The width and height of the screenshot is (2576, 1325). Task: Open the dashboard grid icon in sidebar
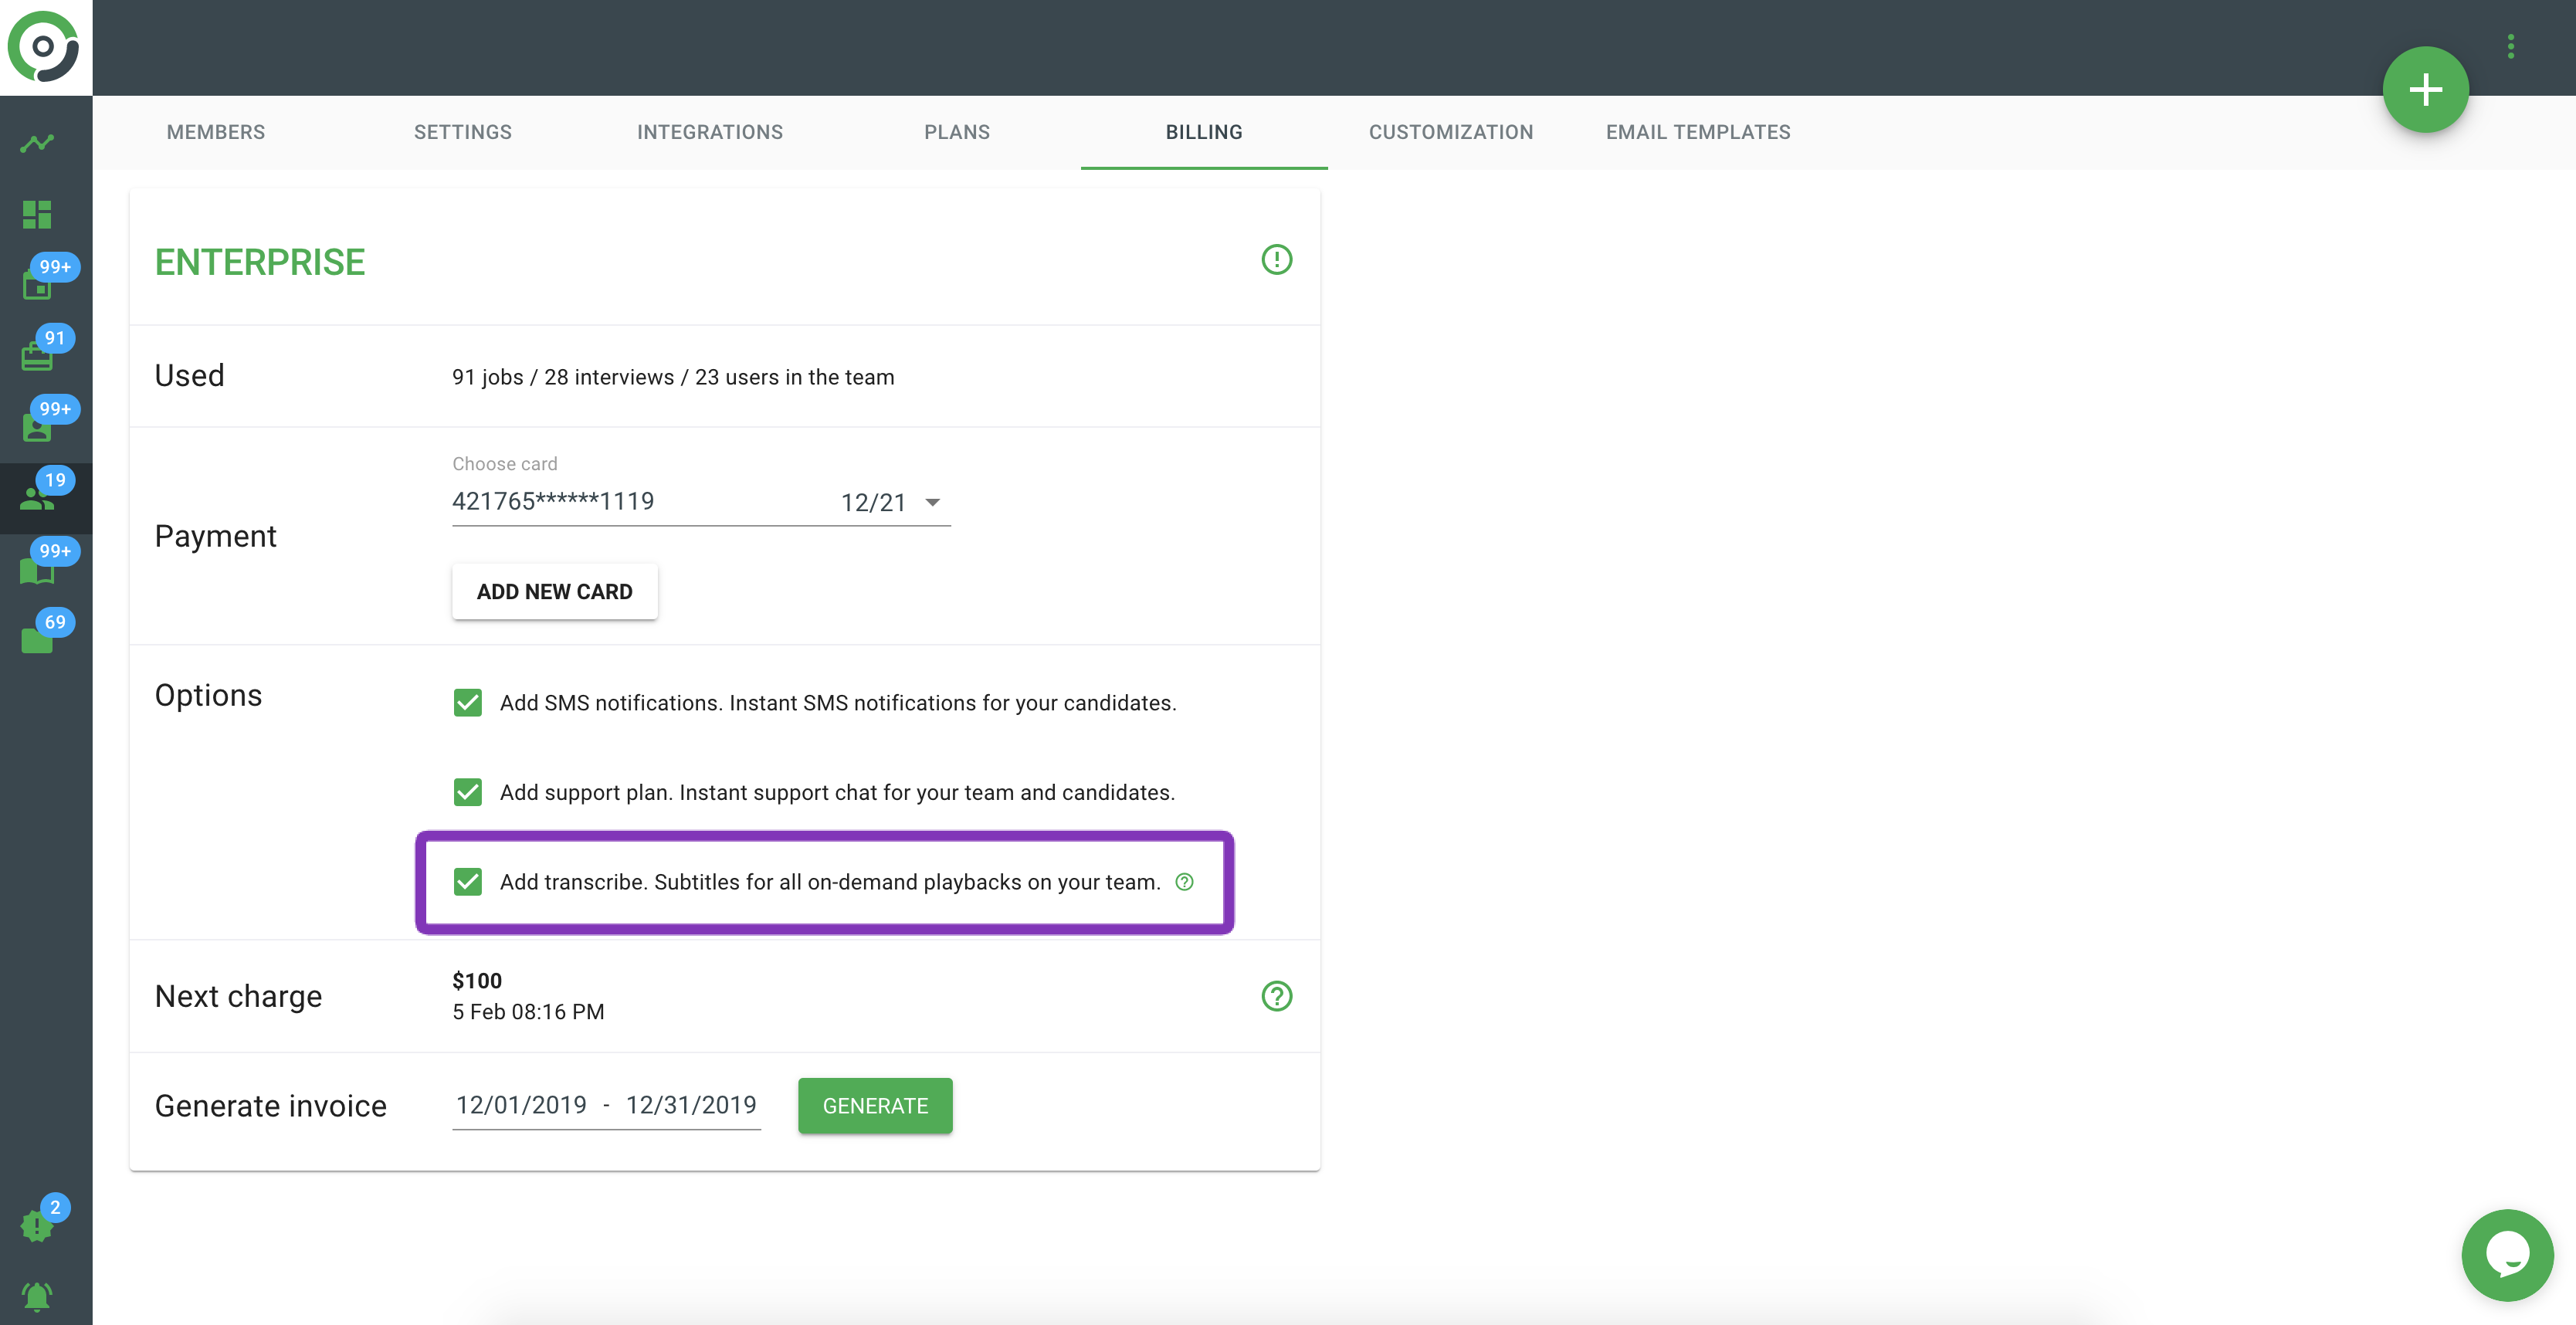pyautogui.click(x=37, y=214)
